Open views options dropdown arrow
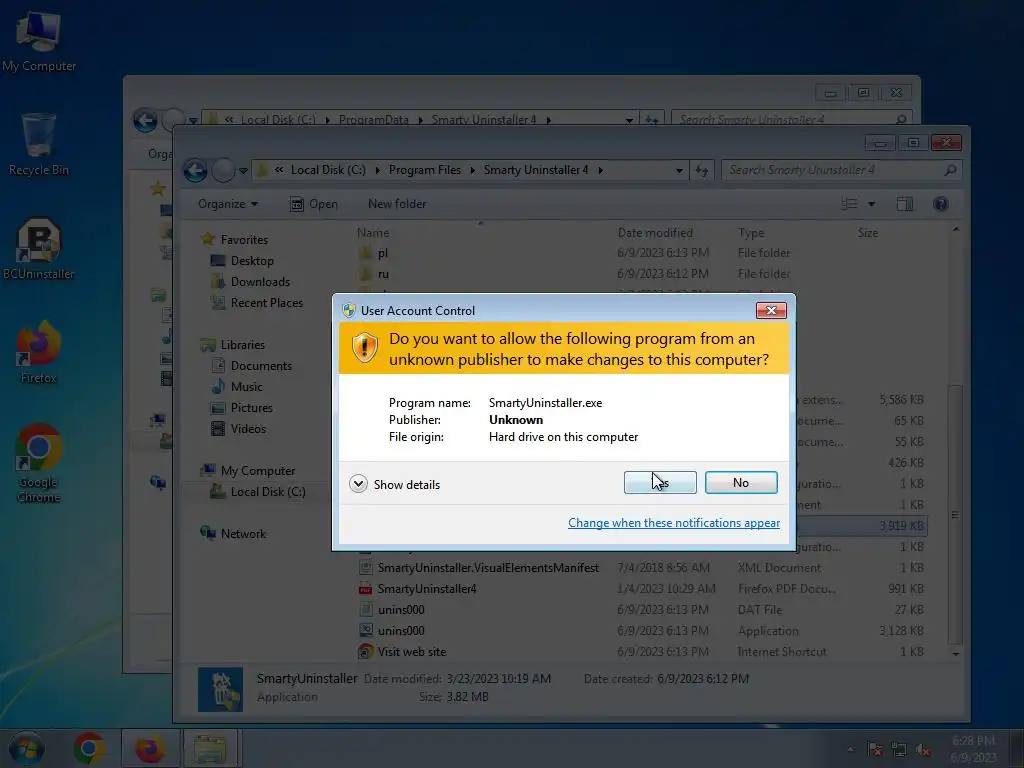The width and height of the screenshot is (1024, 768). (x=871, y=204)
